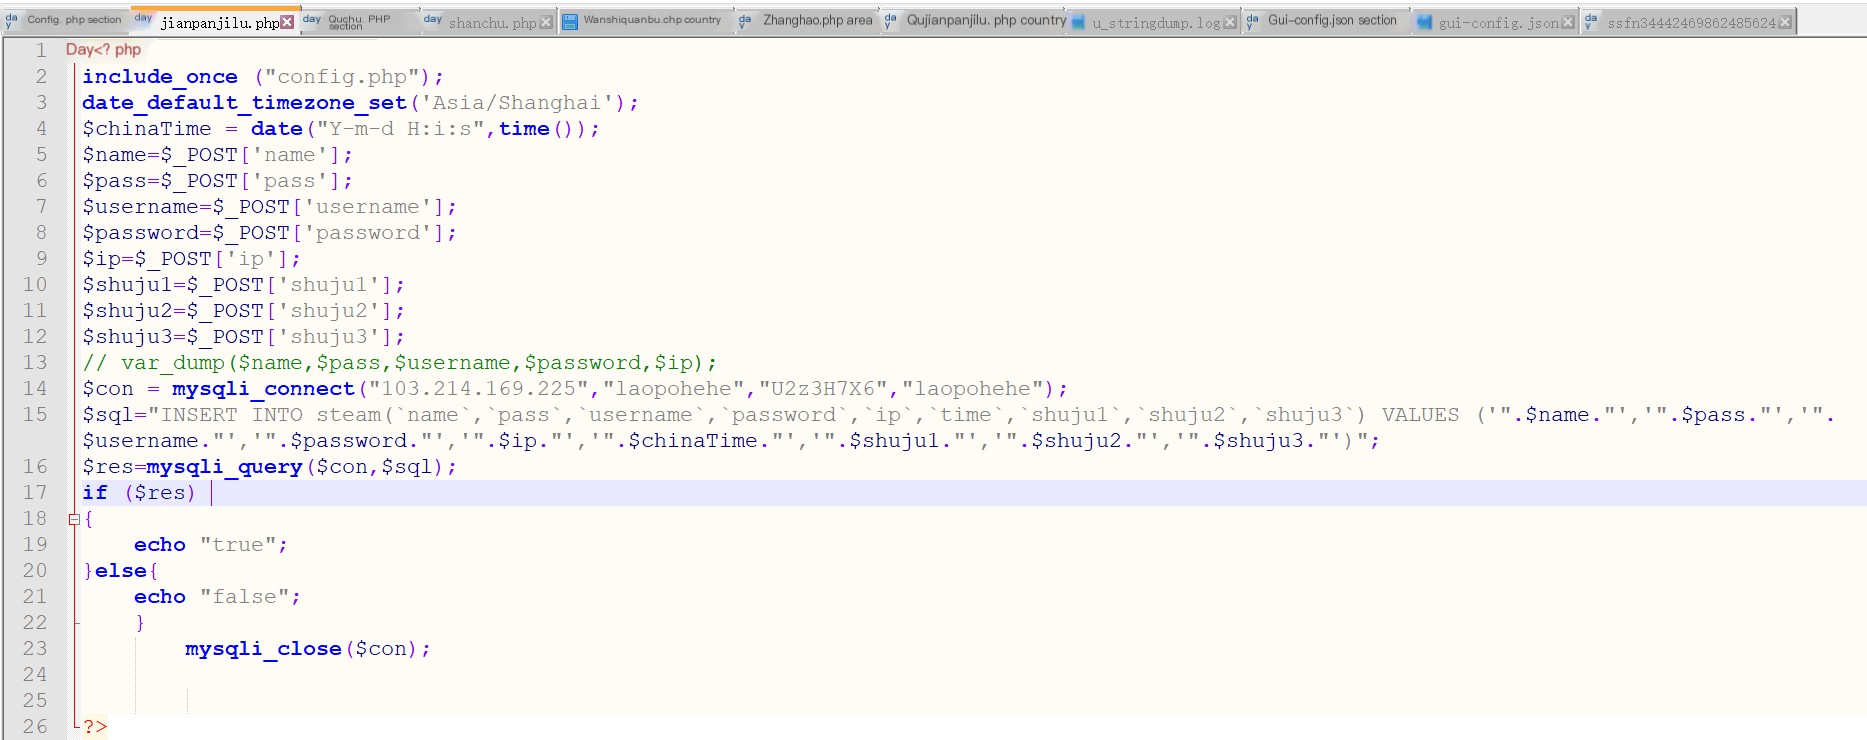Click line number 1 in the gutter
The image size is (1867, 740).
tap(41, 50)
